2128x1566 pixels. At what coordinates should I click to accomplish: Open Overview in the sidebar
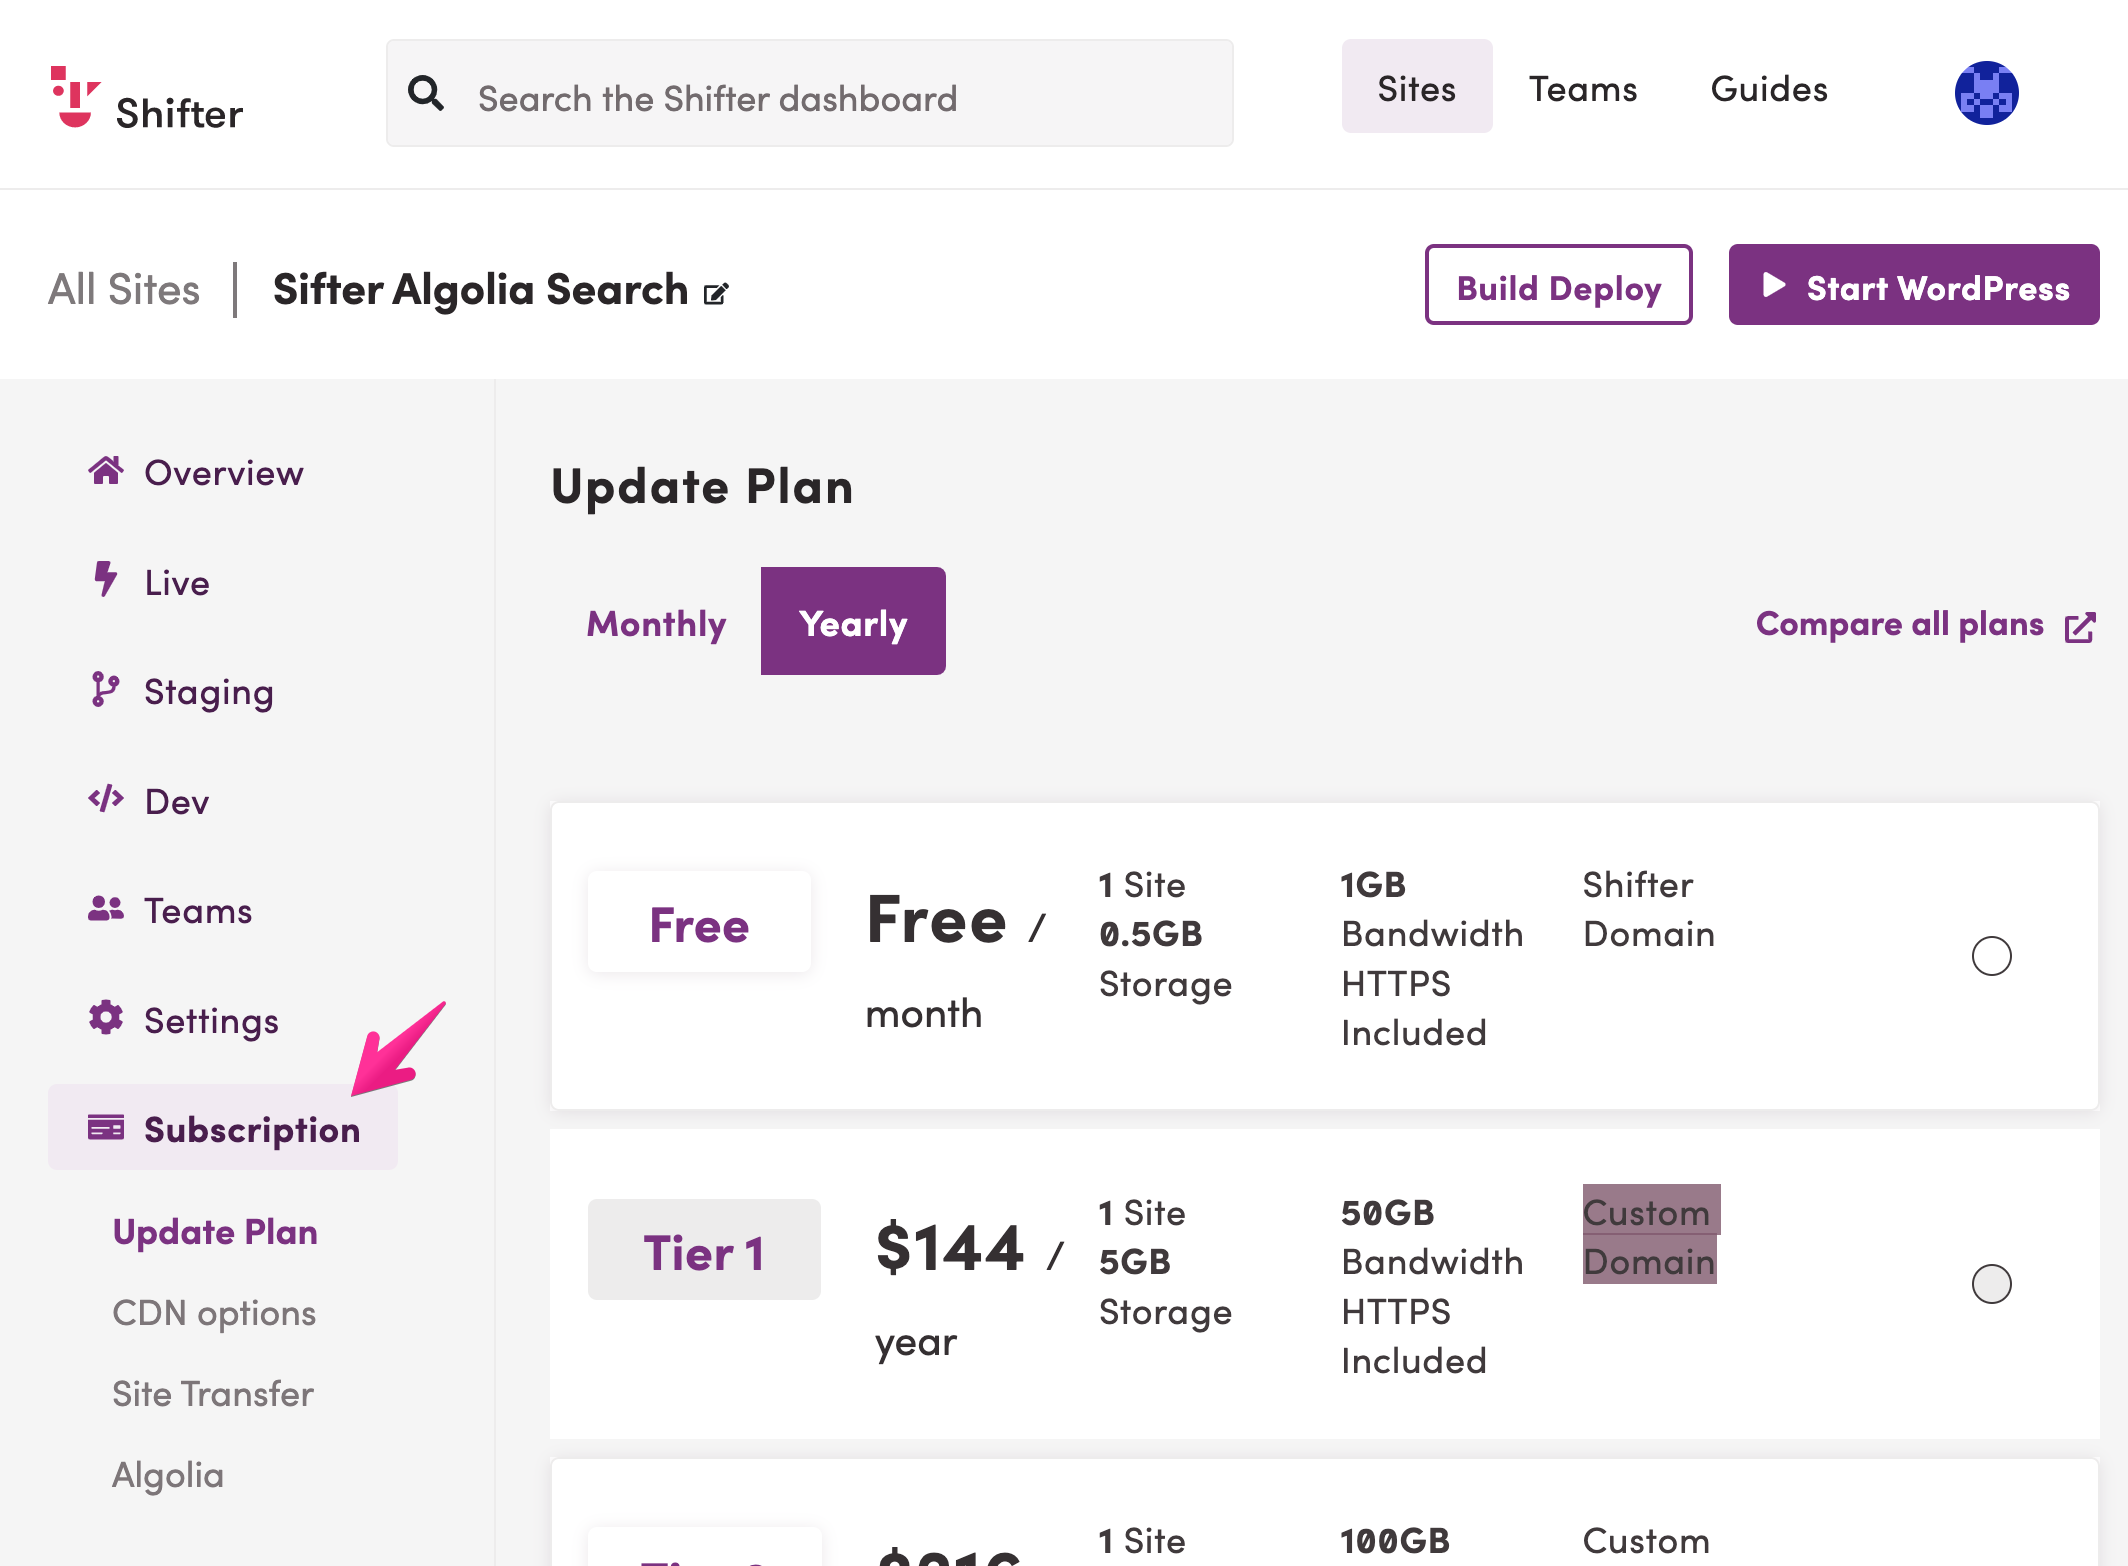(x=223, y=473)
